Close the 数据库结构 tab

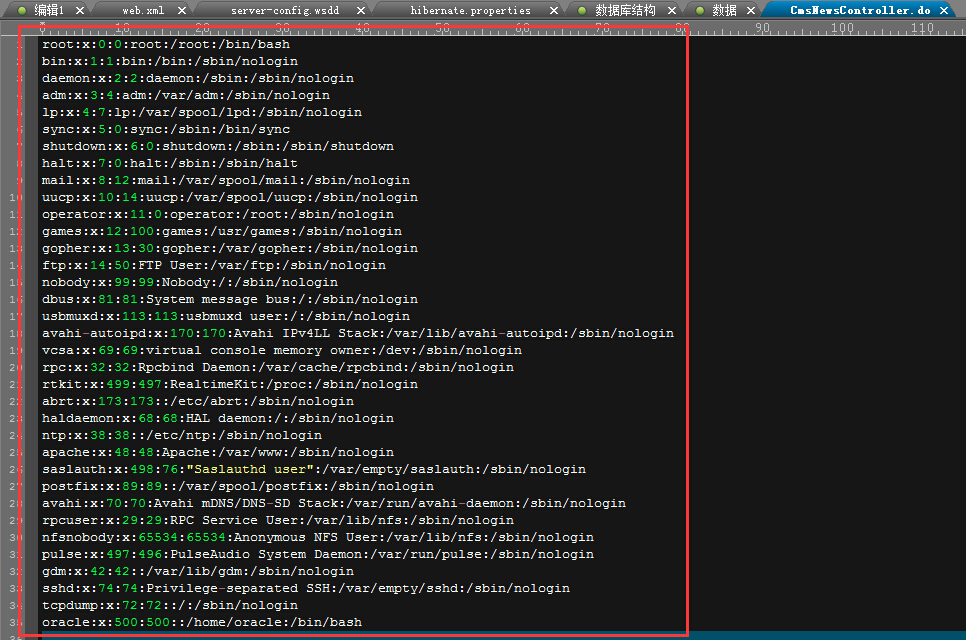672,10
